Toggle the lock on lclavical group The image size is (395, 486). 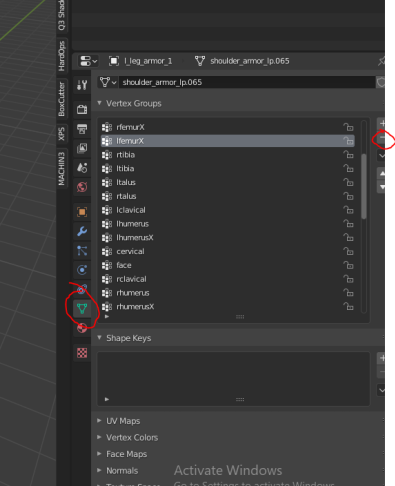[x=348, y=210]
